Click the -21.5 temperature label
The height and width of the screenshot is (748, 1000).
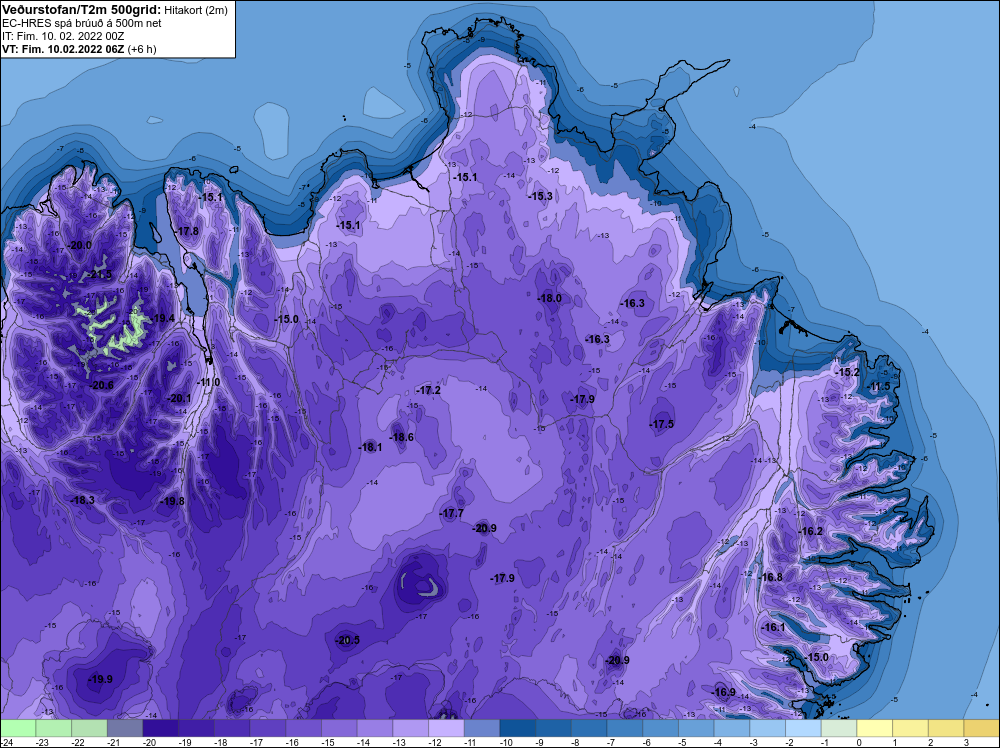[x=100, y=274]
